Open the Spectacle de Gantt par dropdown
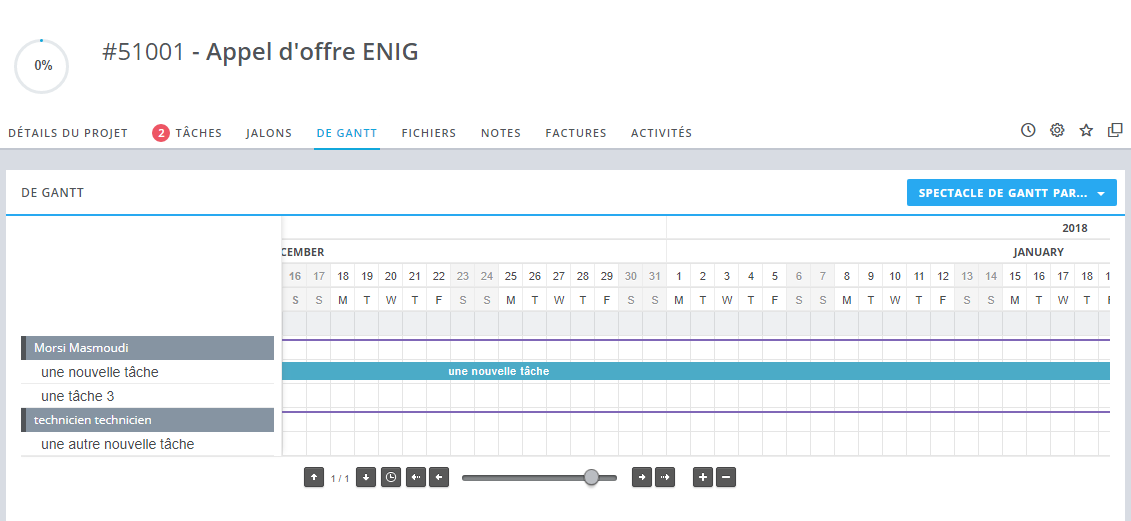This screenshot has width=1131, height=521. click(x=1012, y=193)
